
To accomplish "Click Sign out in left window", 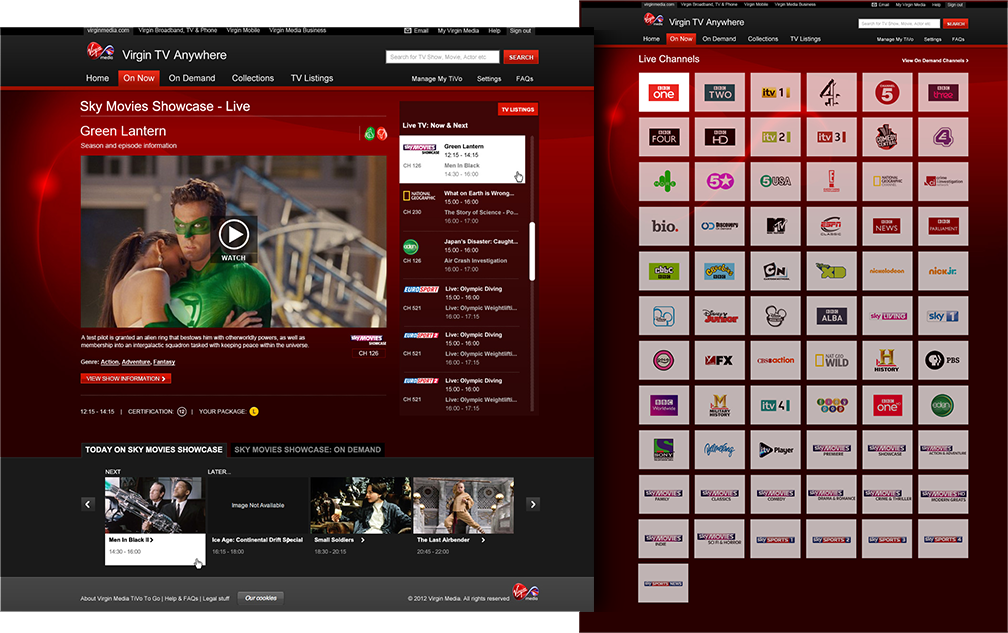I will (520, 30).
